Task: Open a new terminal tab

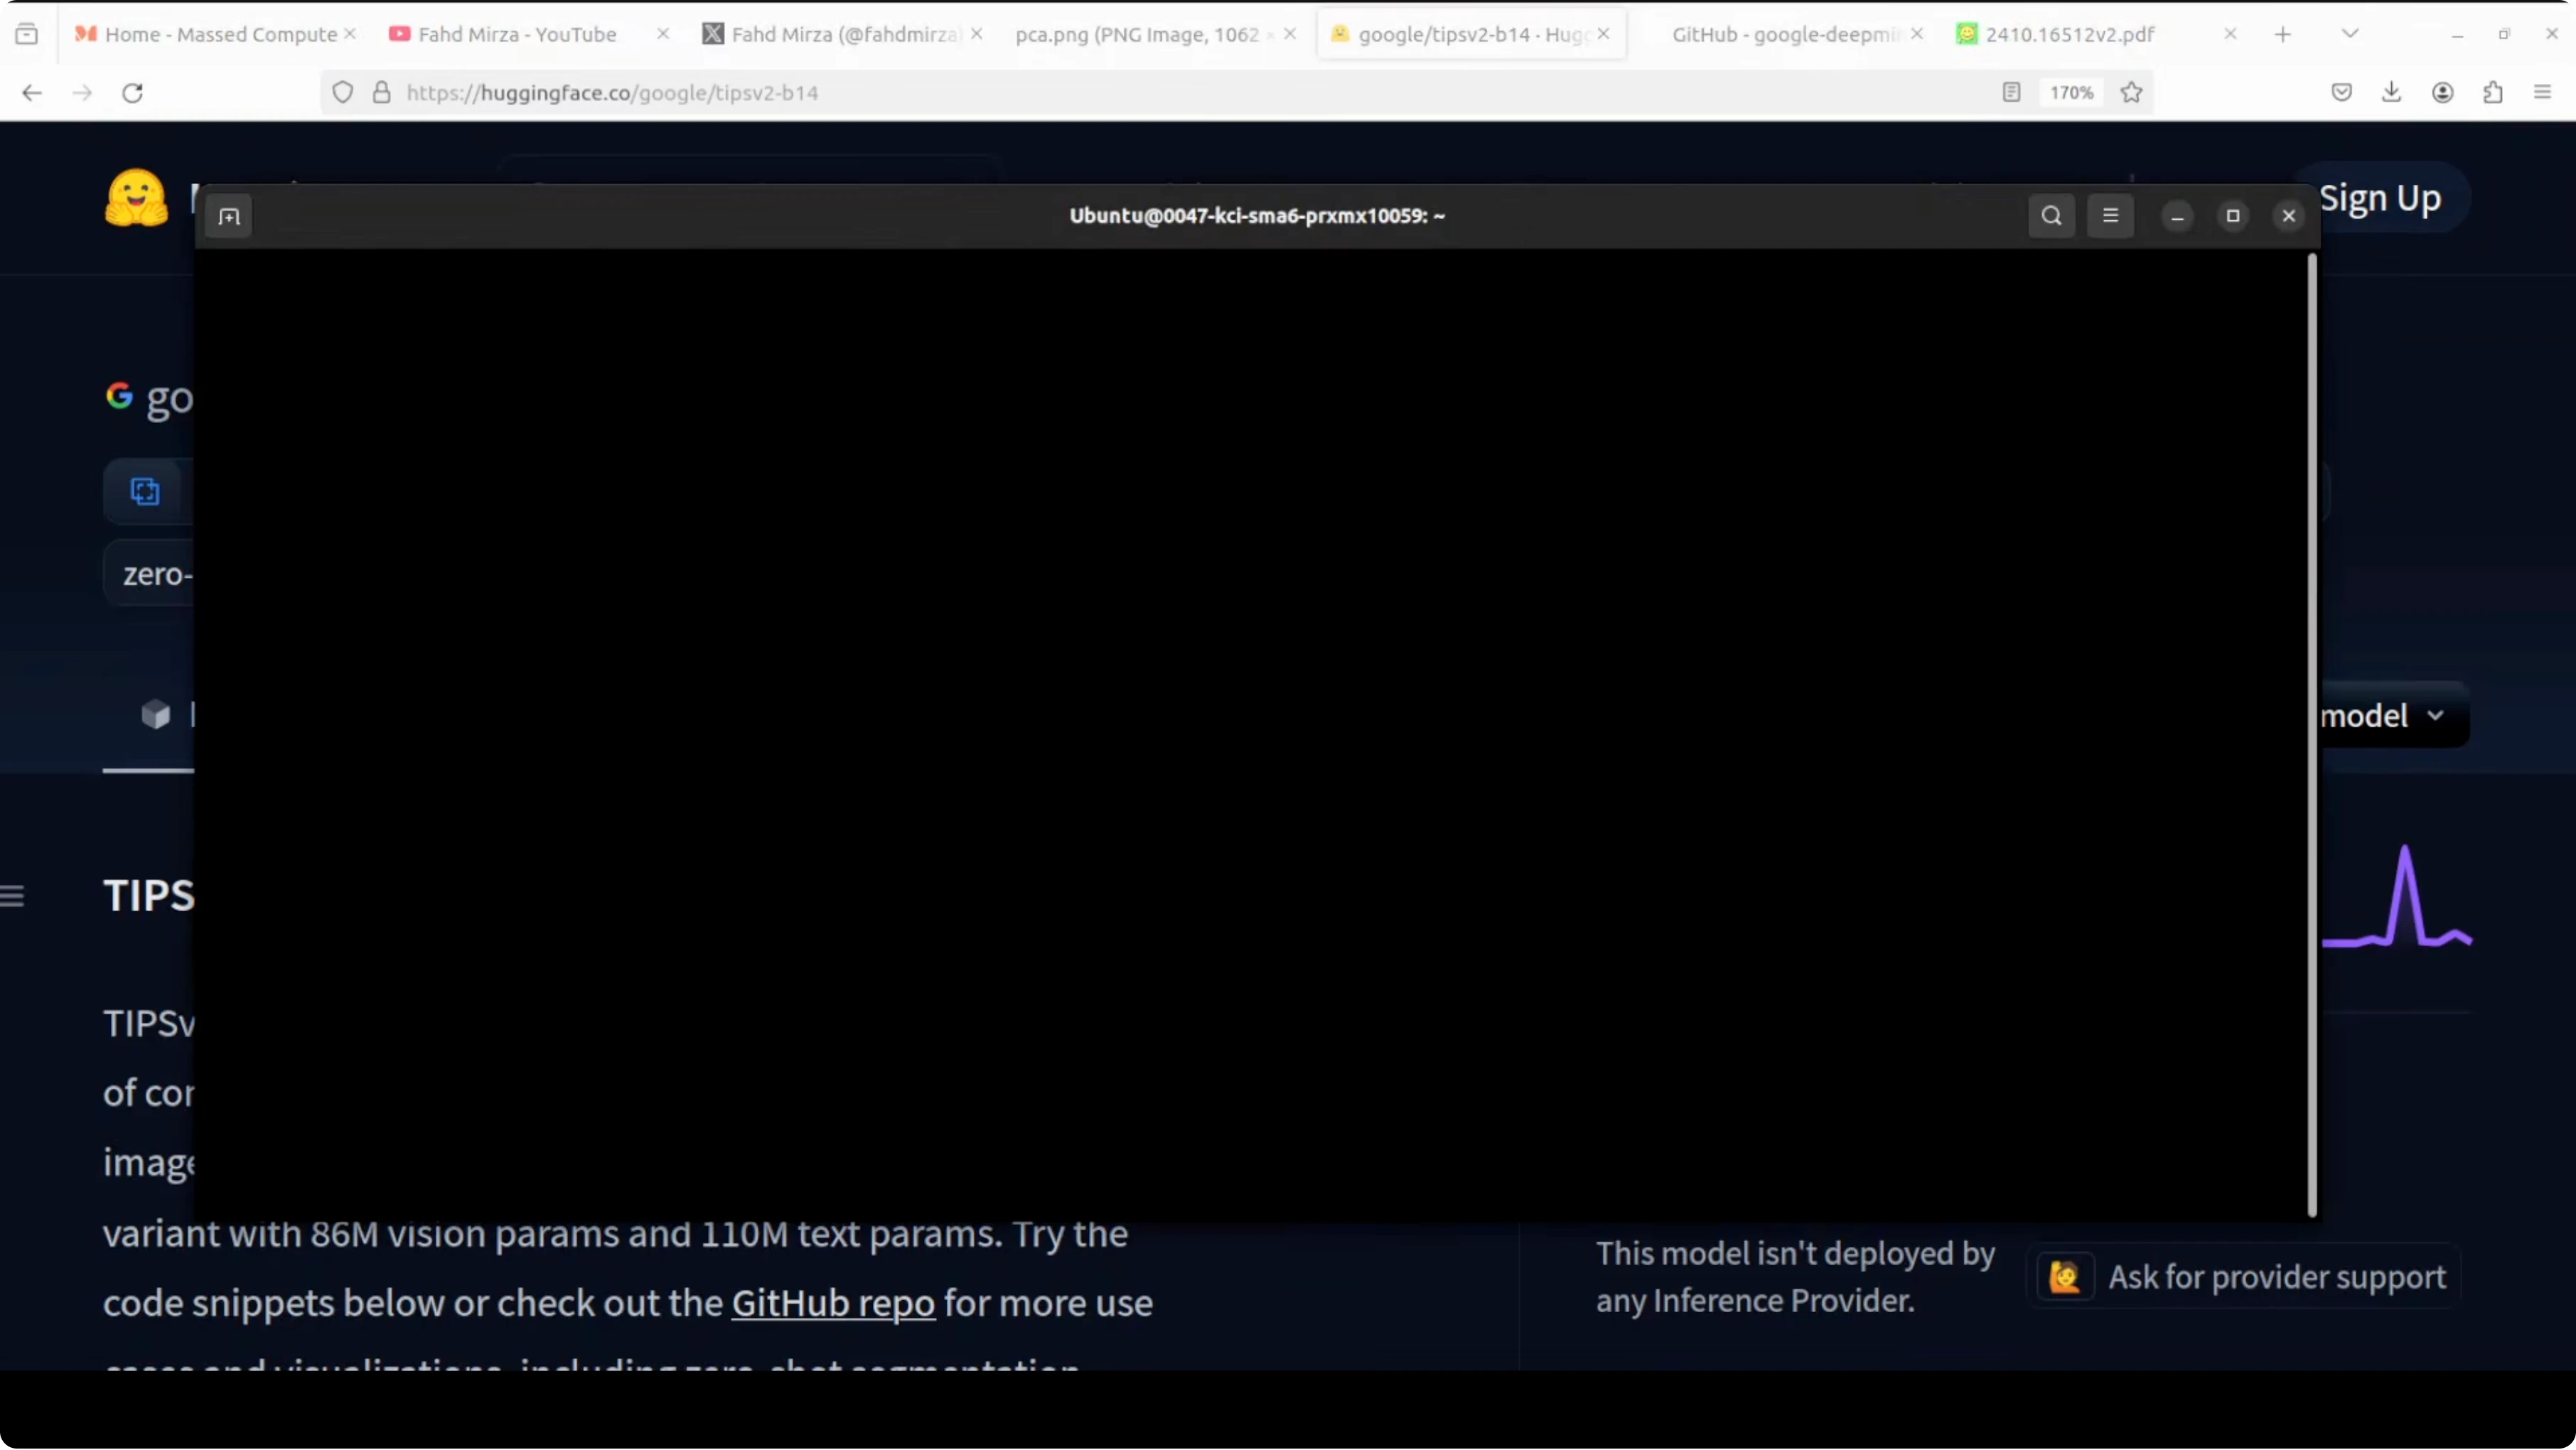Action: [x=229, y=217]
